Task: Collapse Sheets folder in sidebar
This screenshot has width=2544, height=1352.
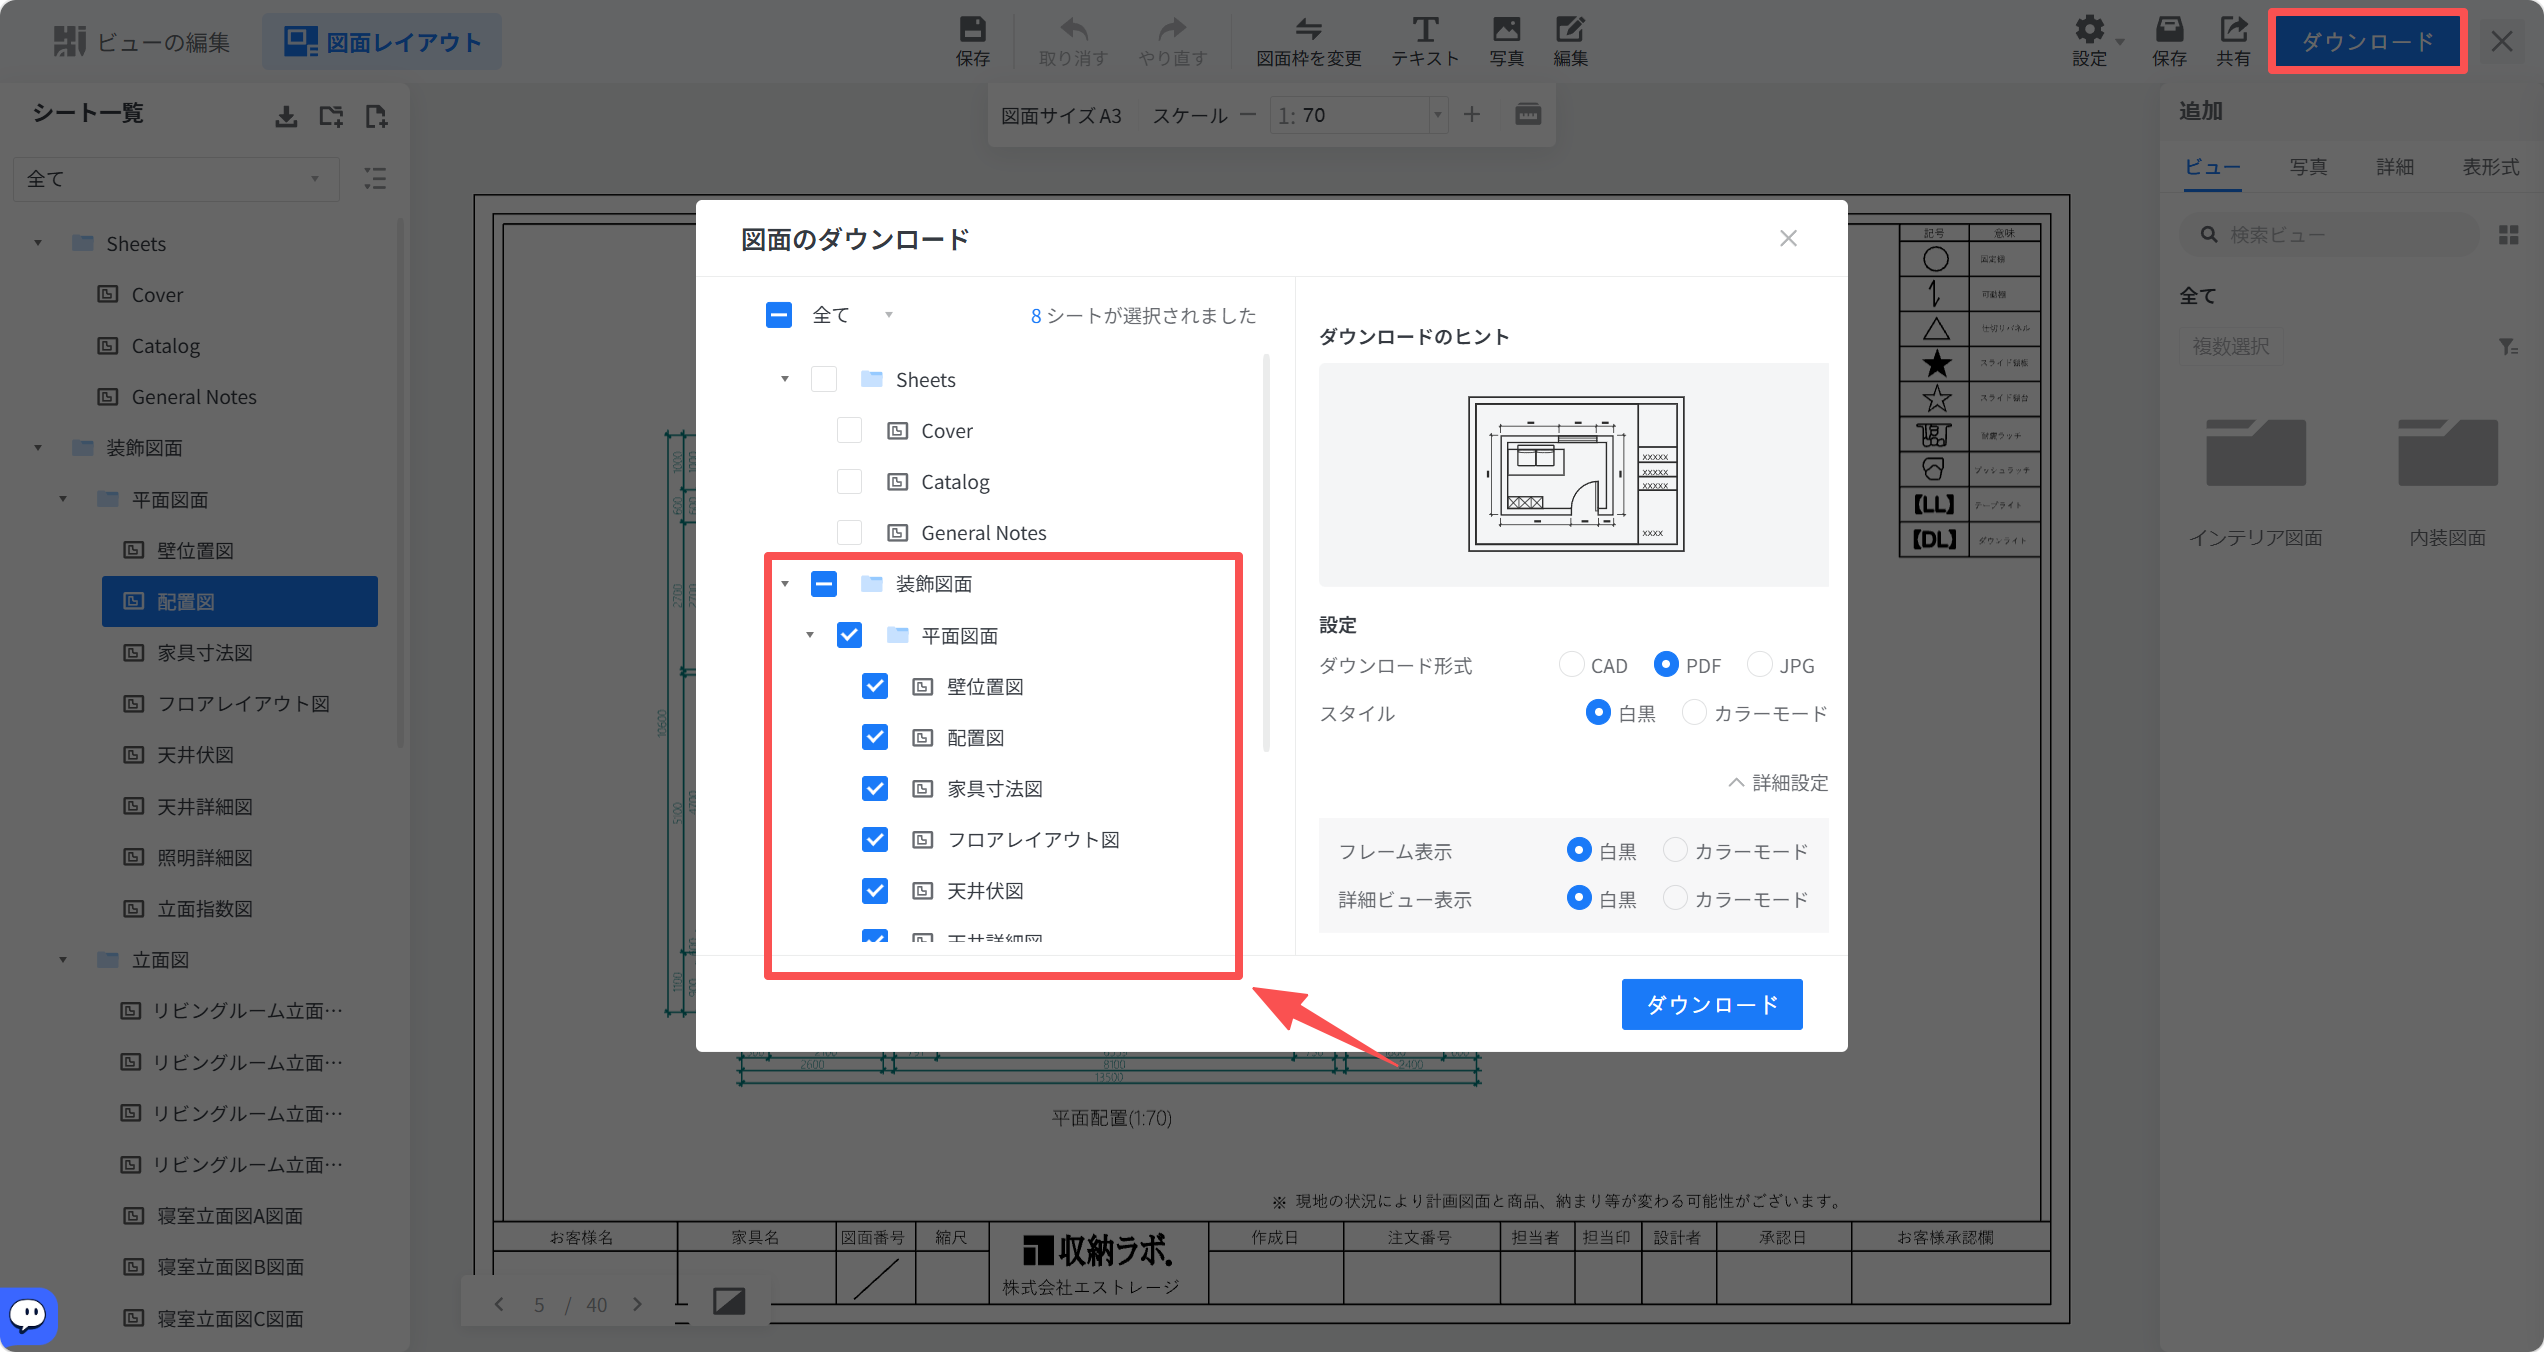Action: coord(37,244)
